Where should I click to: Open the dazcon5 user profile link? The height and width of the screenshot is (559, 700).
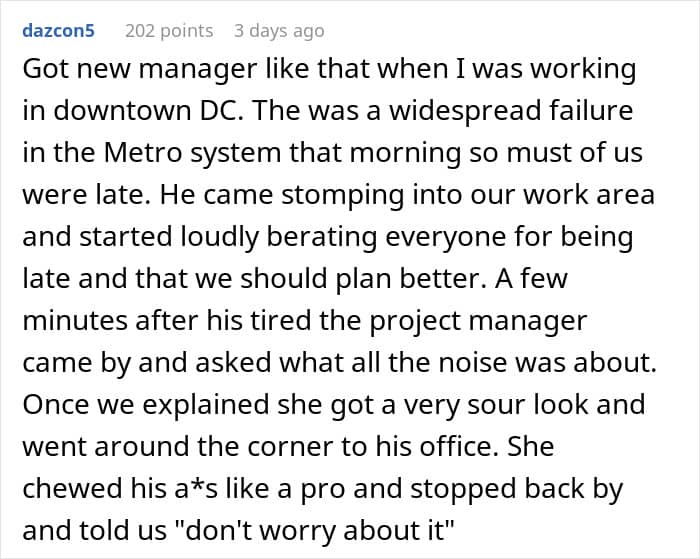pos(58,30)
